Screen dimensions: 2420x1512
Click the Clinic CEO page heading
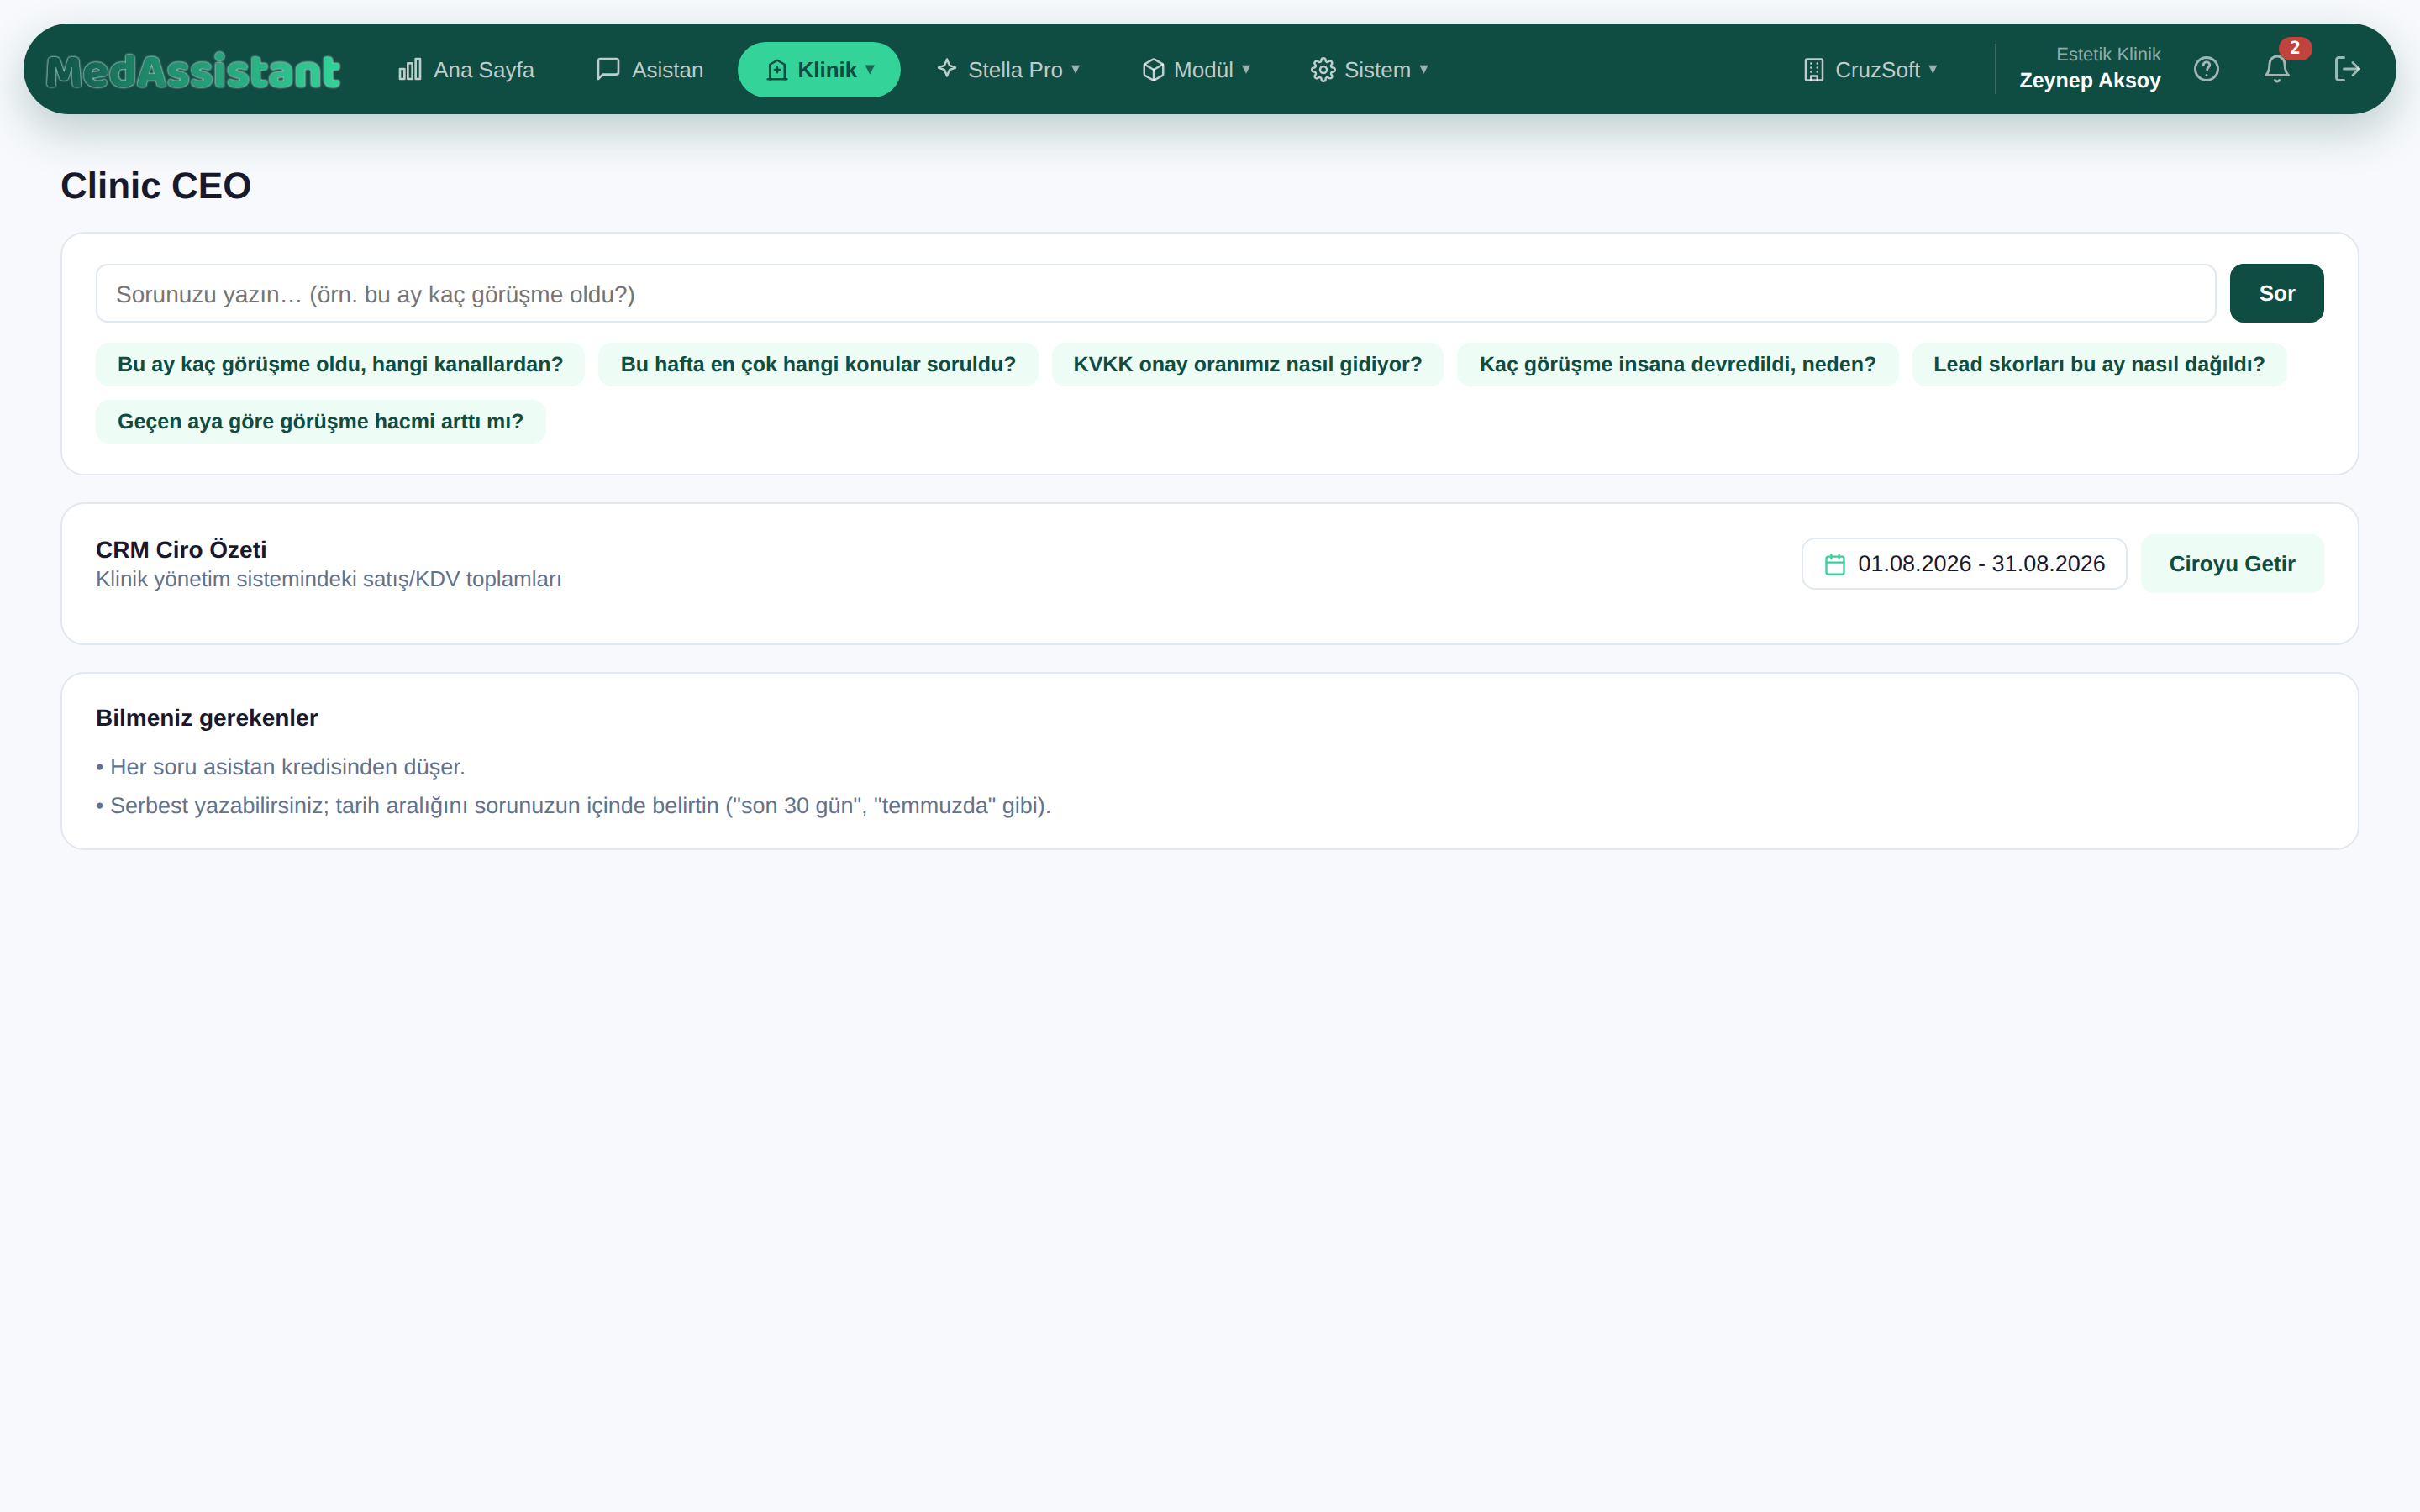[x=156, y=186]
